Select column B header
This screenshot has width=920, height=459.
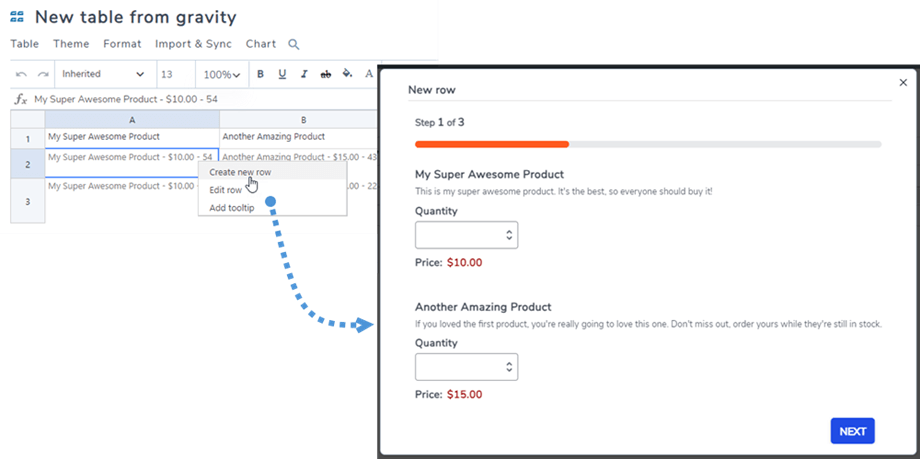click(x=302, y=119)
